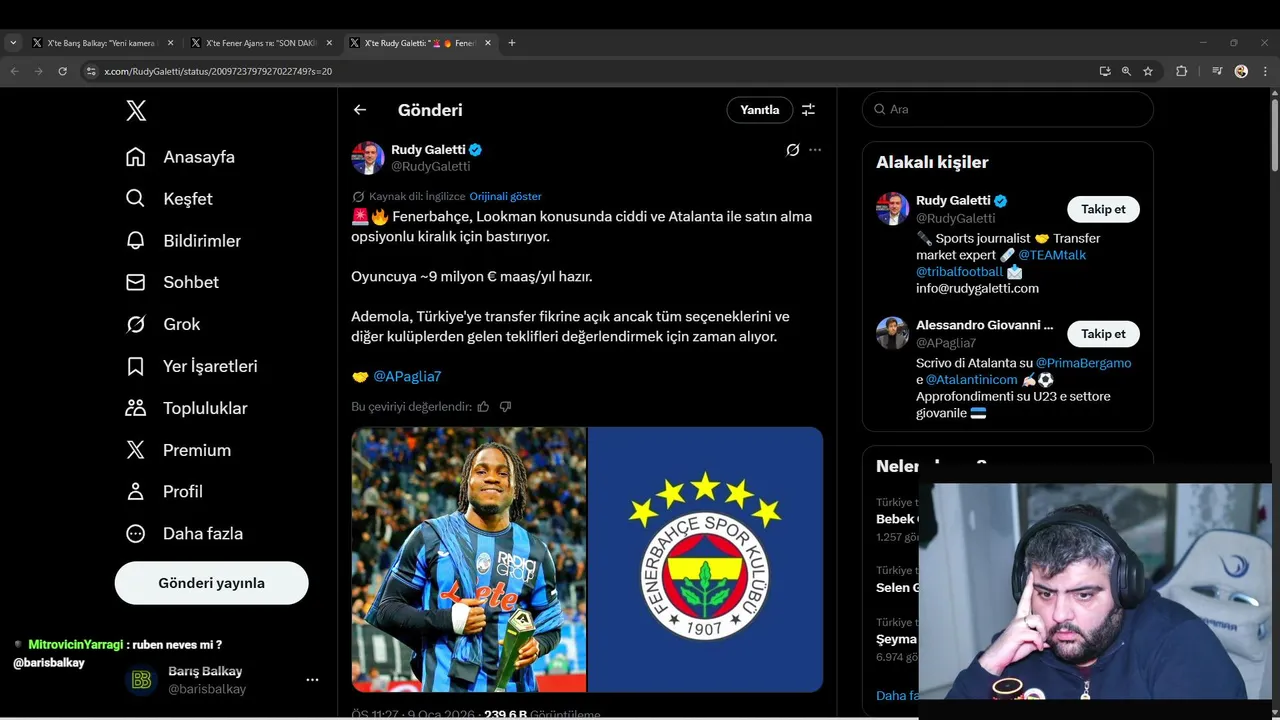The image size is (1280, 720).
Task: Open Alessandro Giovanni's profile name
Action: pos(984,325)
